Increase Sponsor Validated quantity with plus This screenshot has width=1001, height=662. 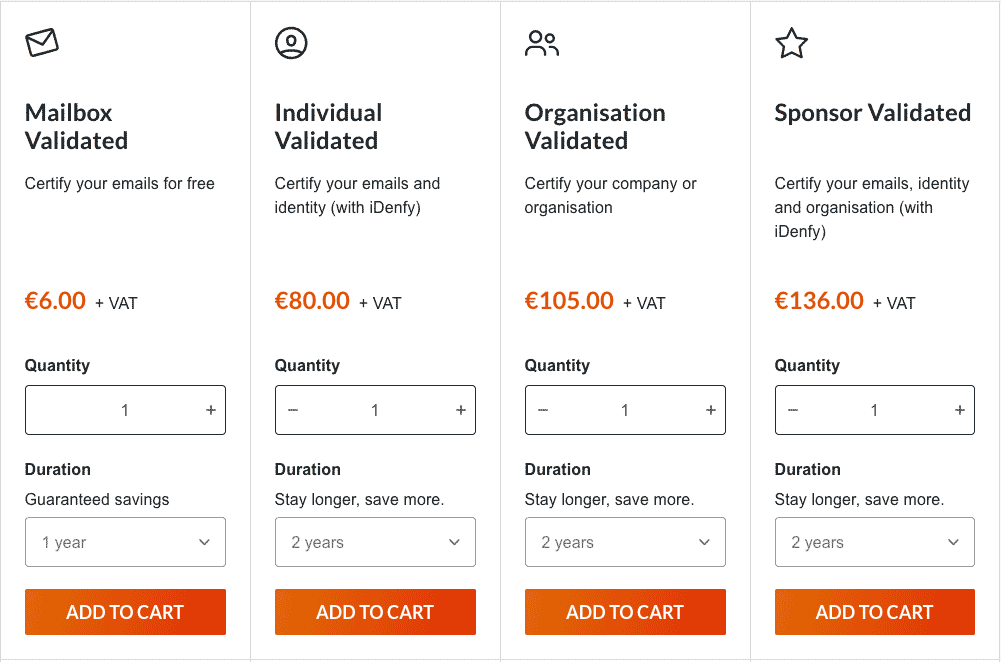960,410
